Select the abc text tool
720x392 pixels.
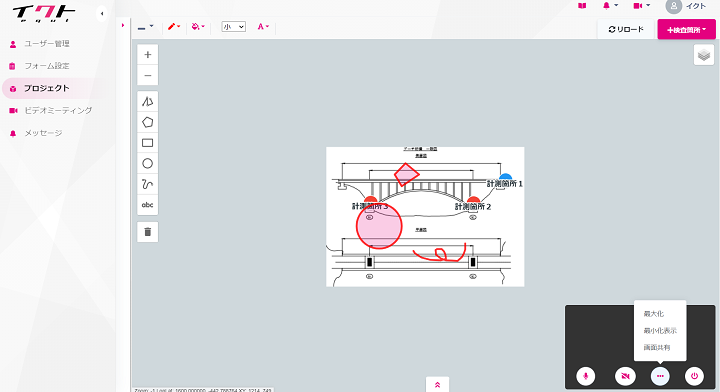tap(147, 205)
